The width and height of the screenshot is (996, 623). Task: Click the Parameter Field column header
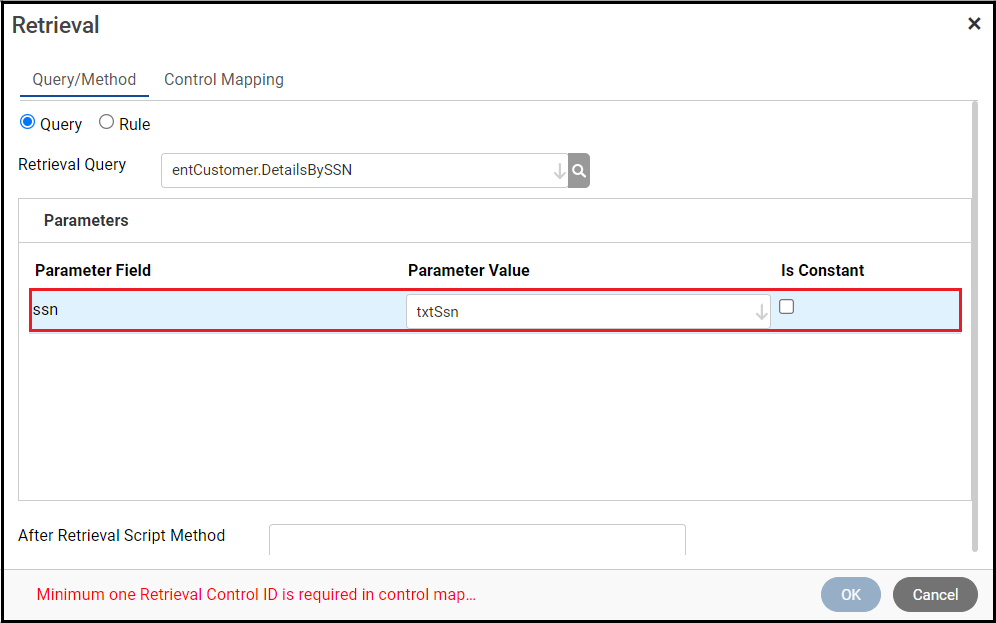(93, 270)
